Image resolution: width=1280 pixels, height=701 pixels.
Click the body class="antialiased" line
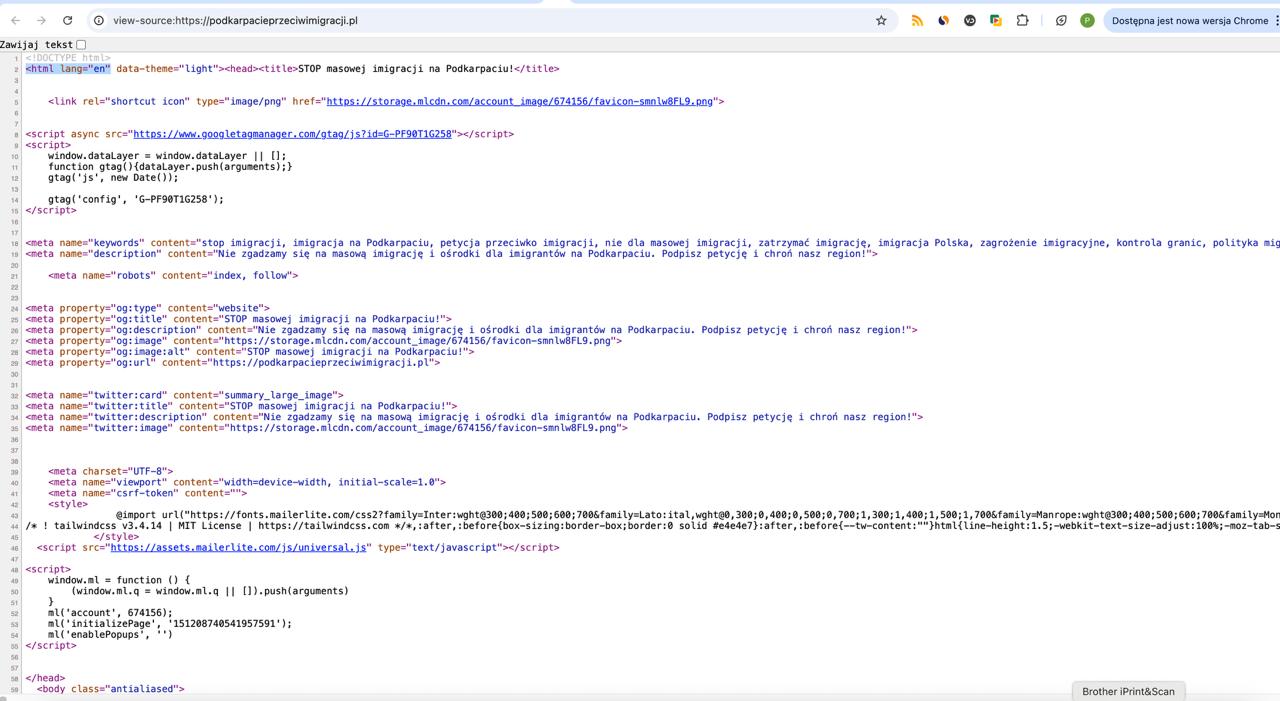click(111, 689)
